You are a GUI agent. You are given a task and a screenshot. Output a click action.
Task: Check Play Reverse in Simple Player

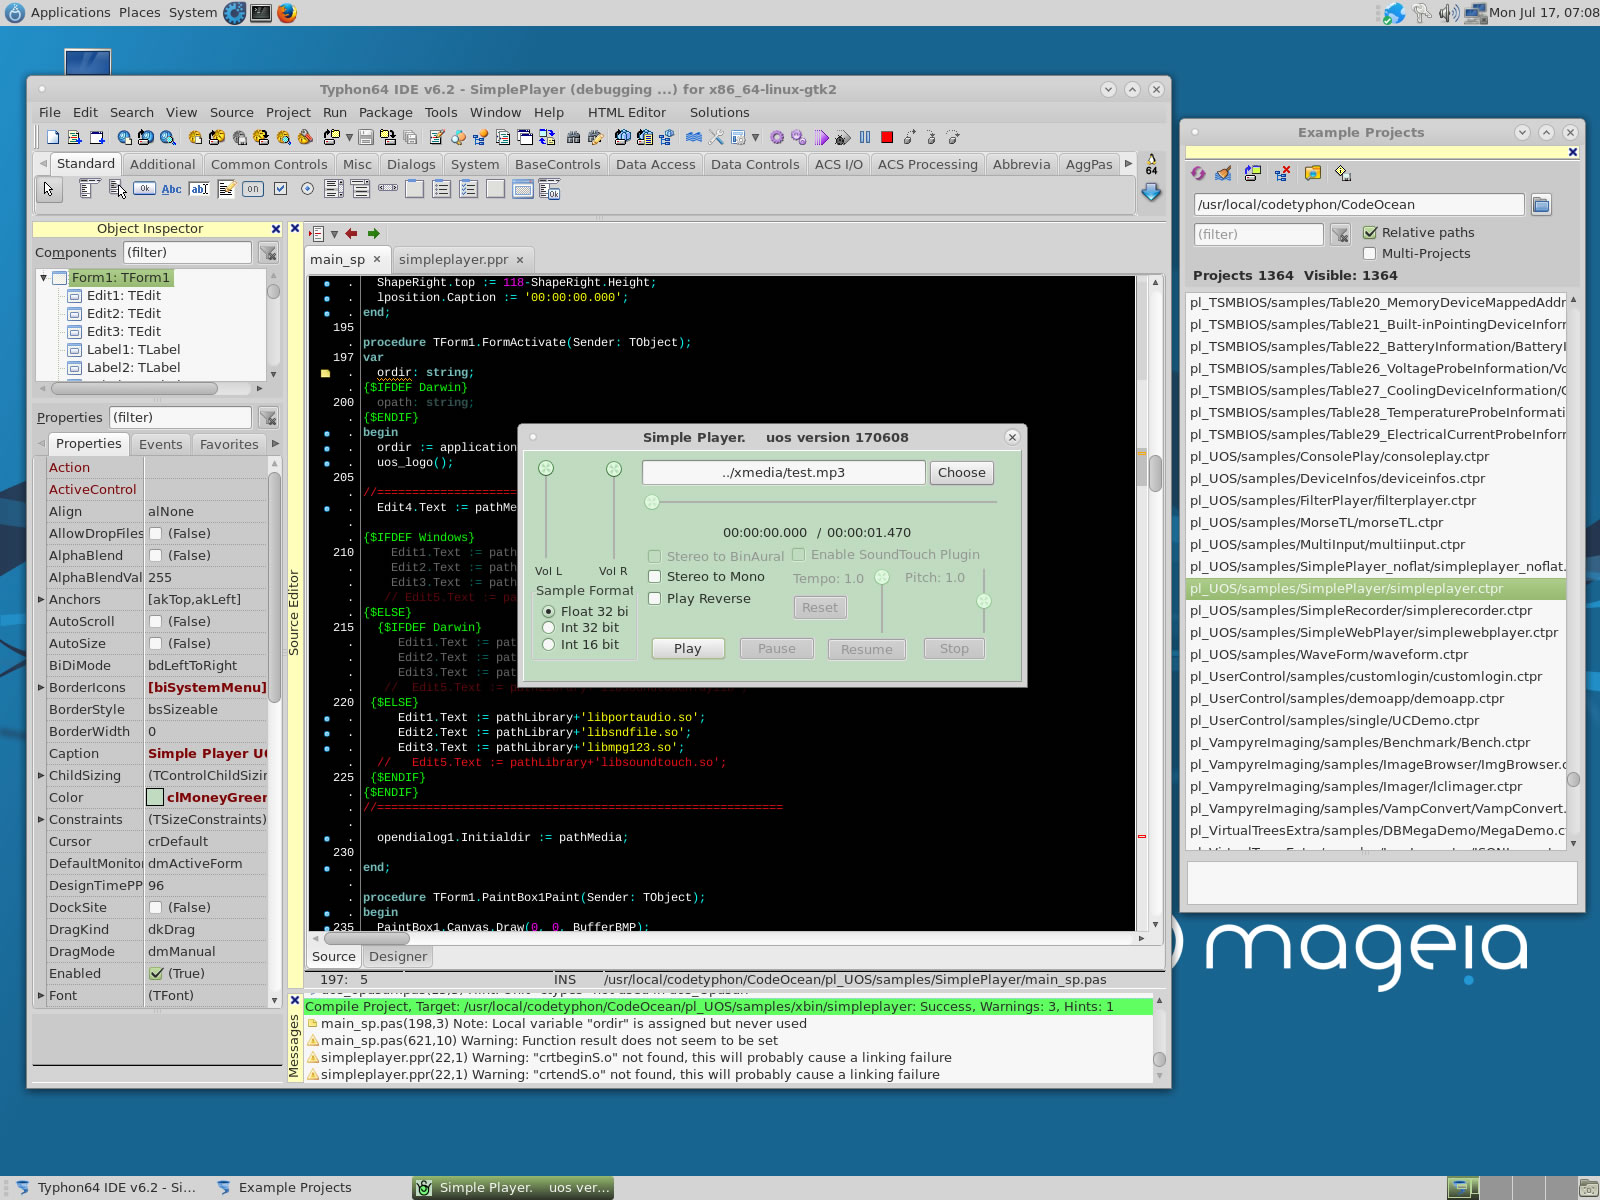pos(655,599)
